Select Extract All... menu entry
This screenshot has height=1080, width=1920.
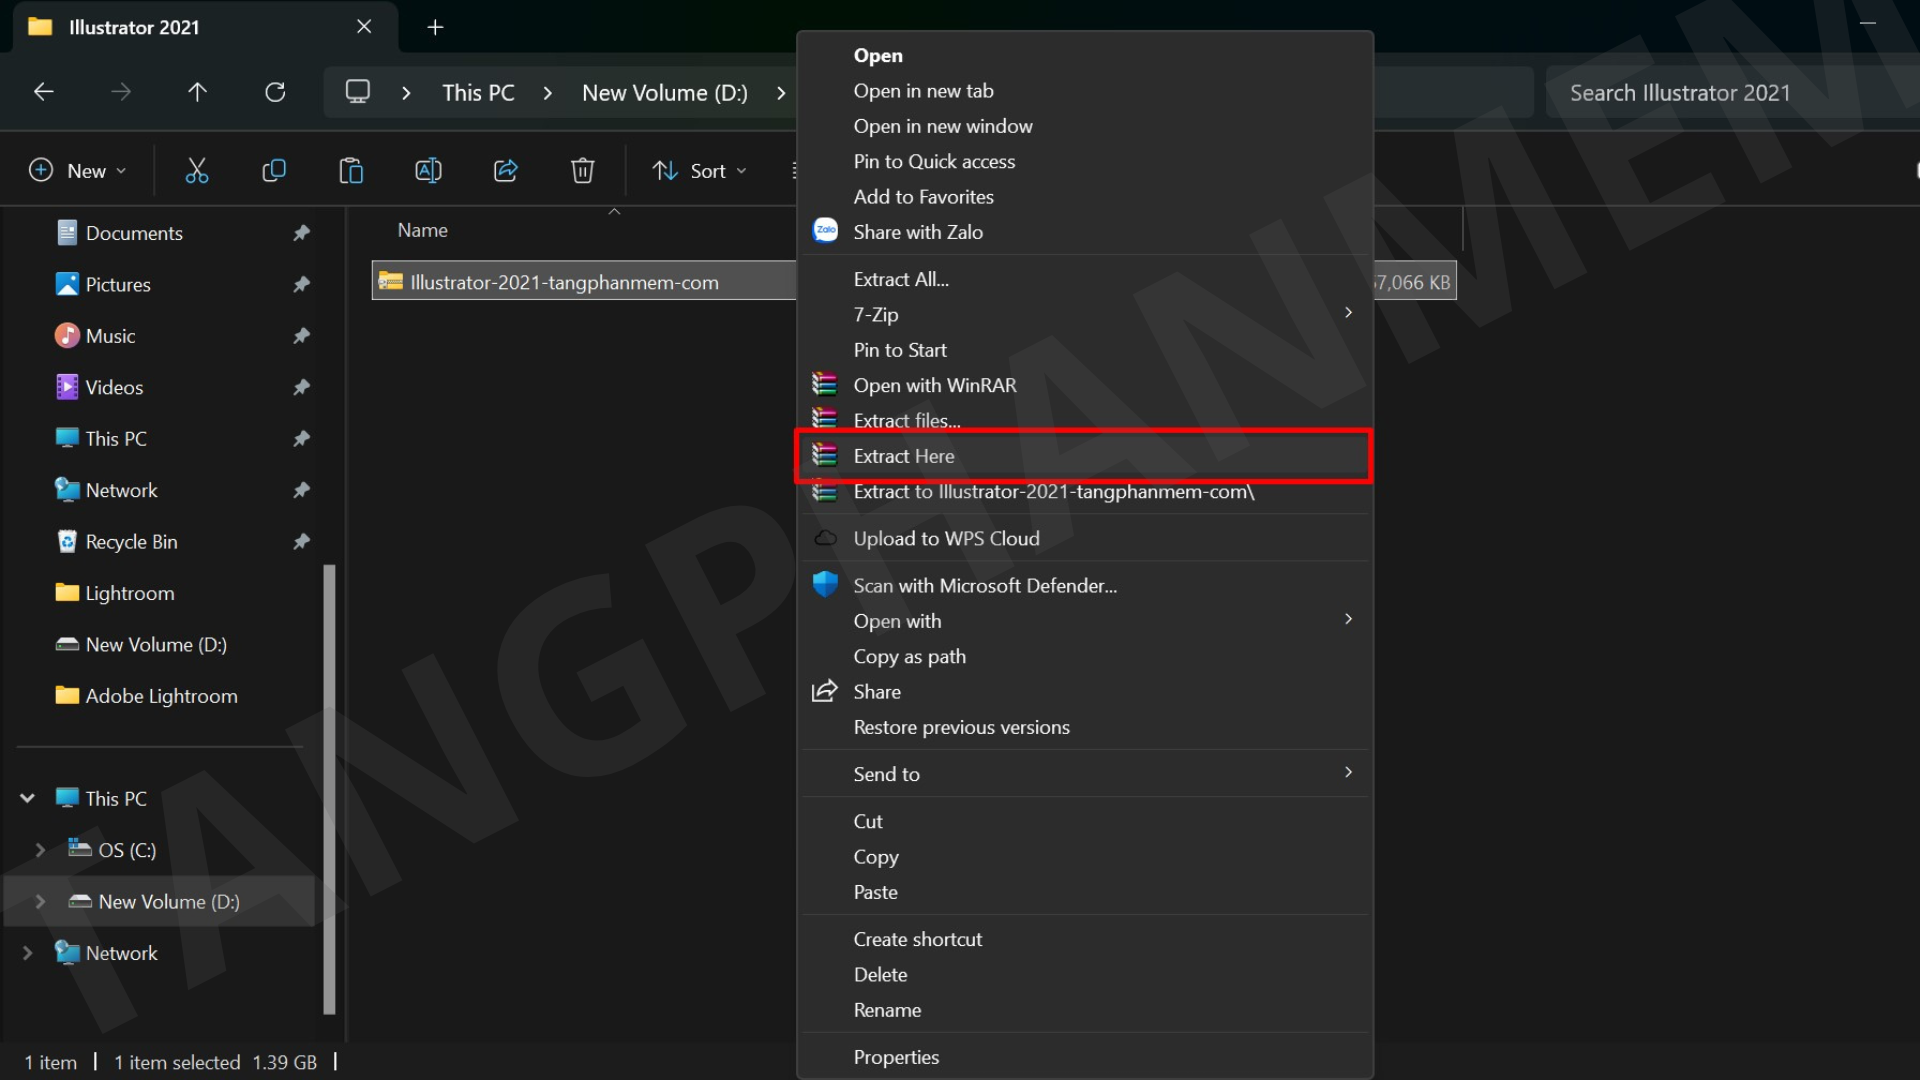coord(1084,279)
